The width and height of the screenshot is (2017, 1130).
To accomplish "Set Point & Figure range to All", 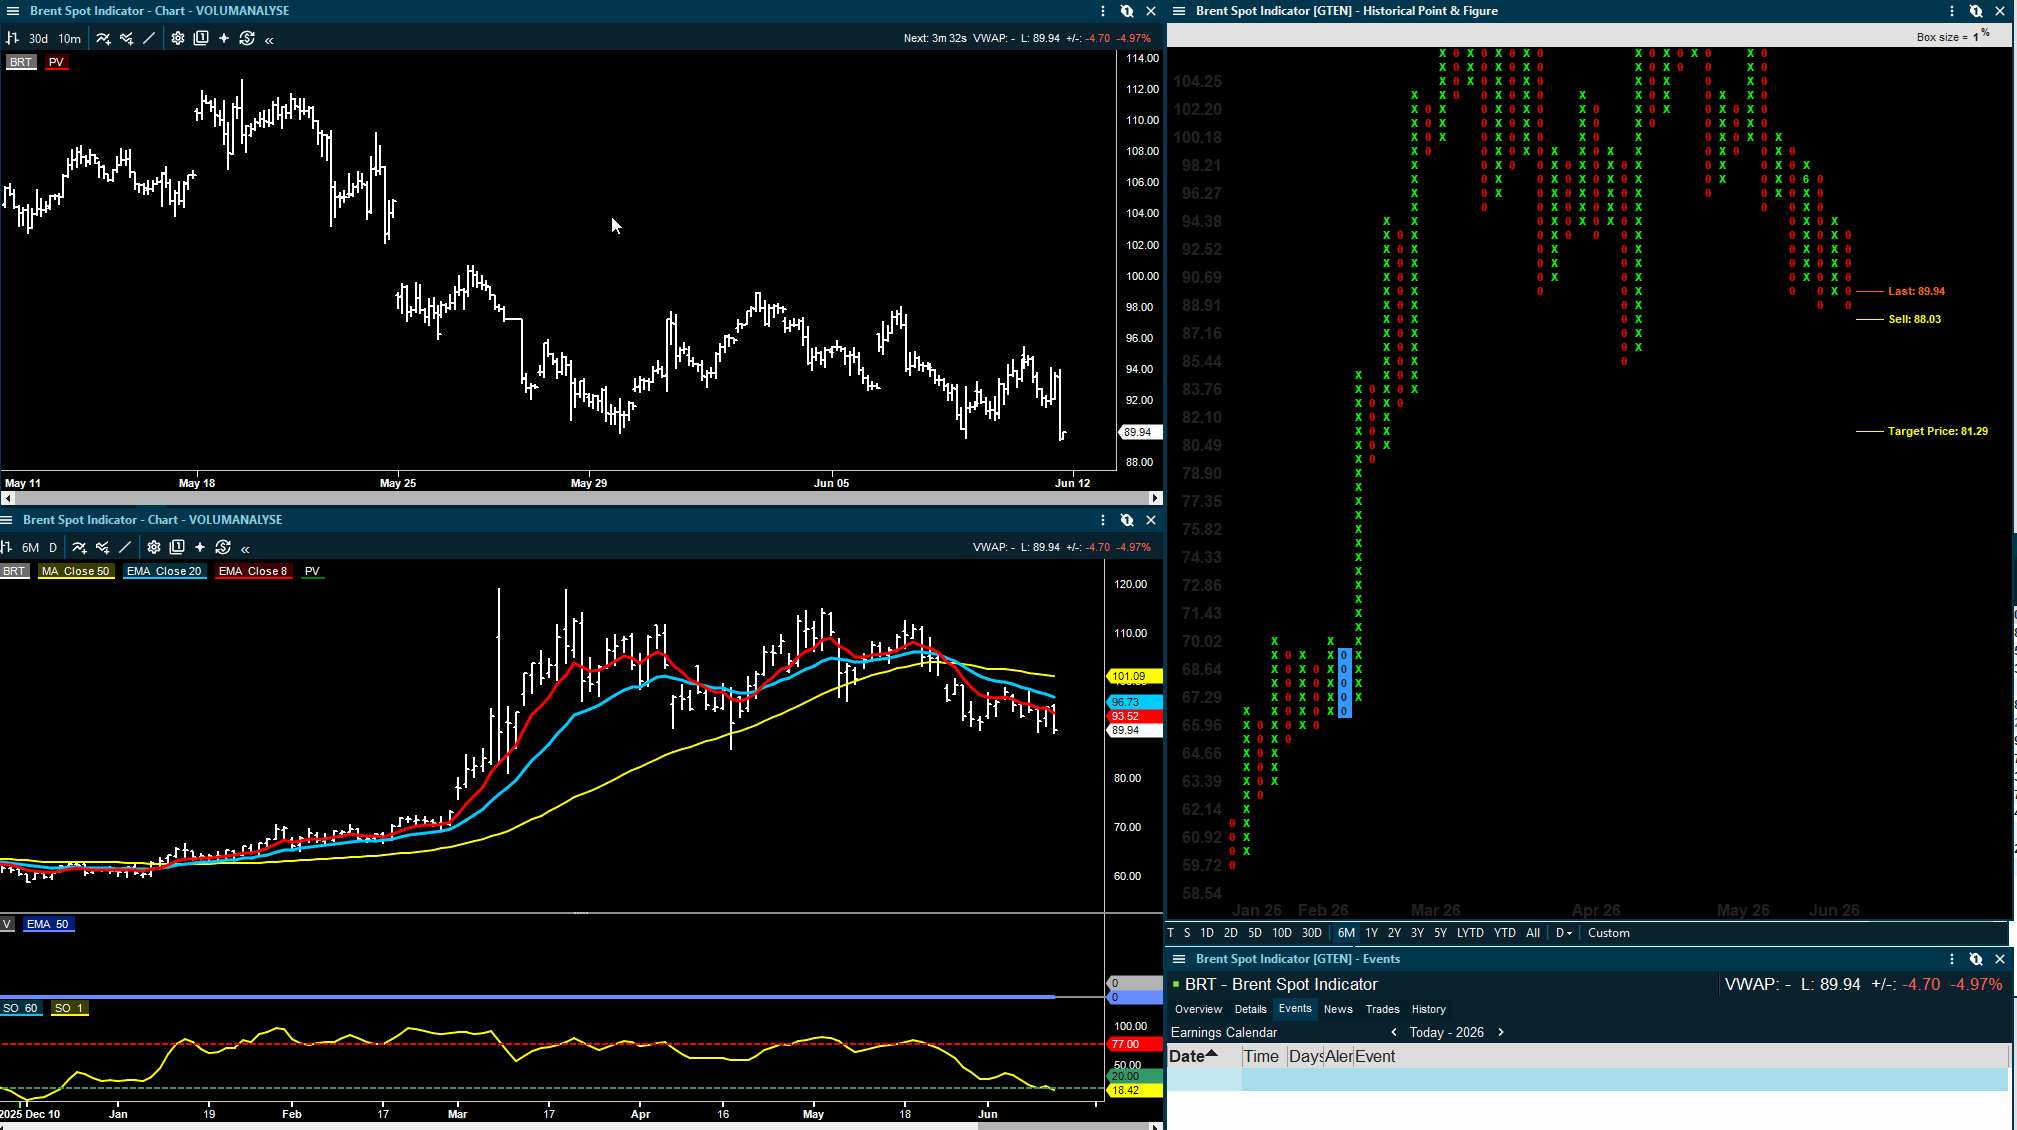I will 1533,933.
